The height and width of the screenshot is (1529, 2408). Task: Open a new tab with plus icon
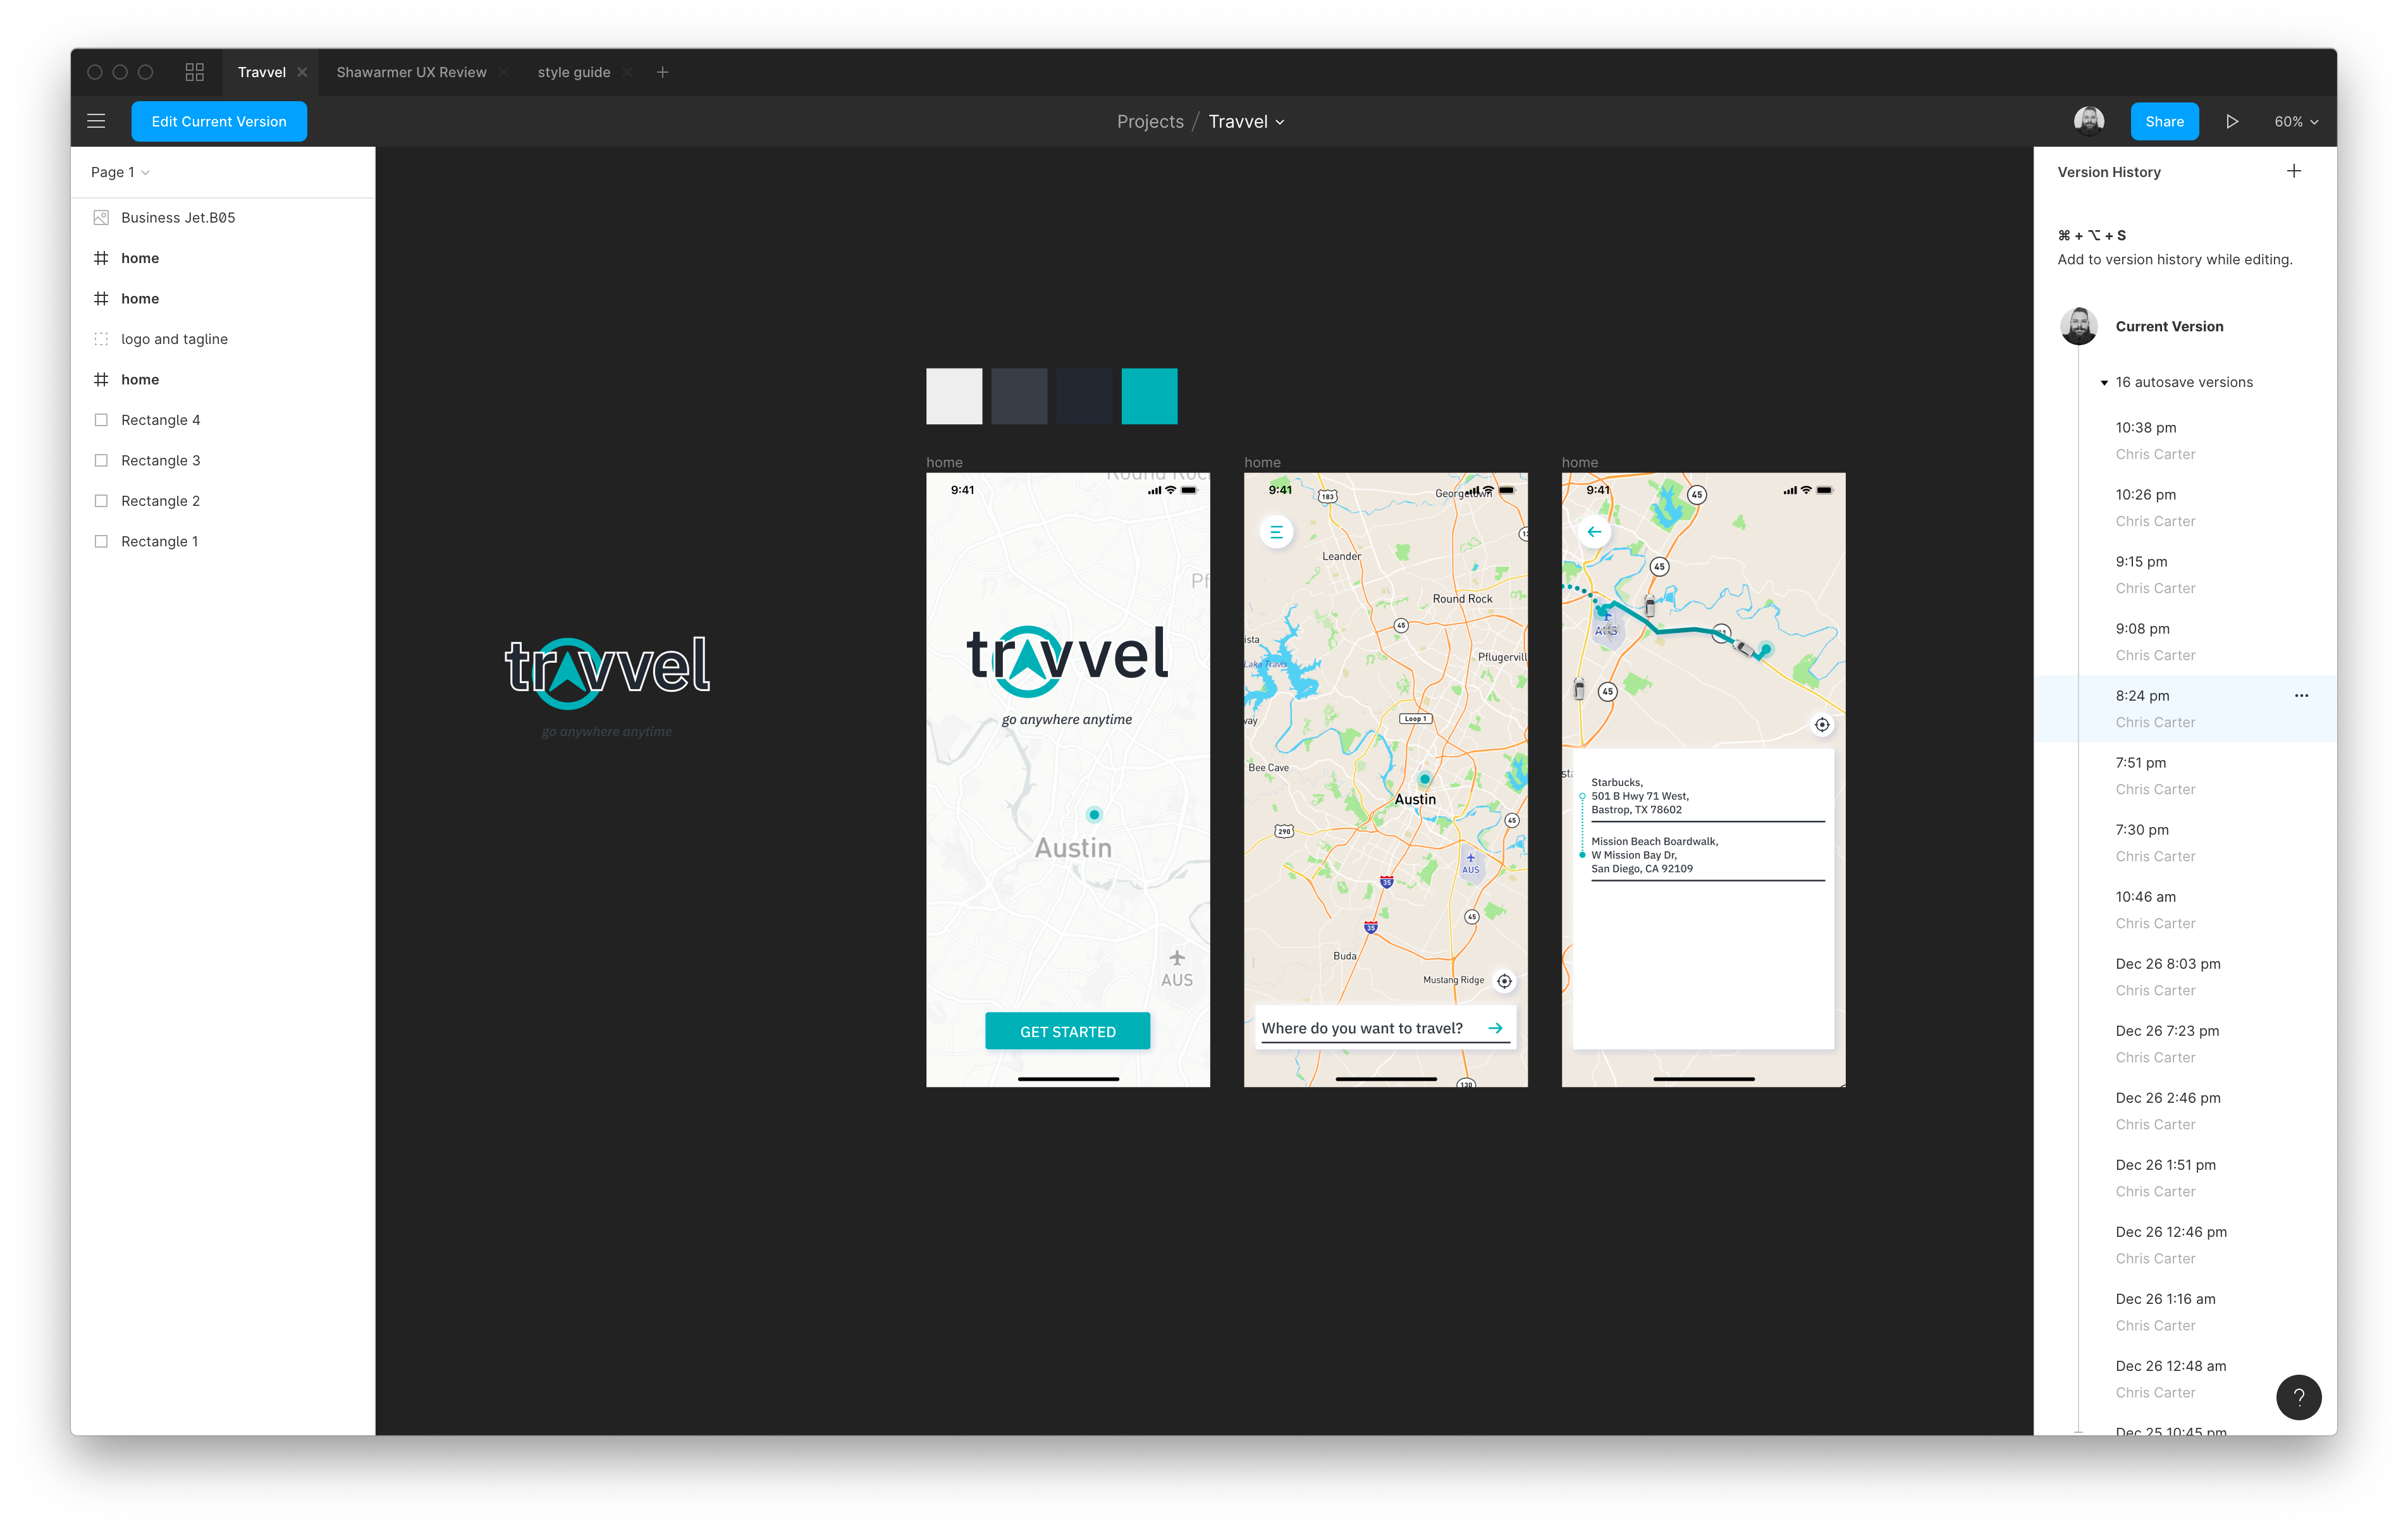(662, 72)
